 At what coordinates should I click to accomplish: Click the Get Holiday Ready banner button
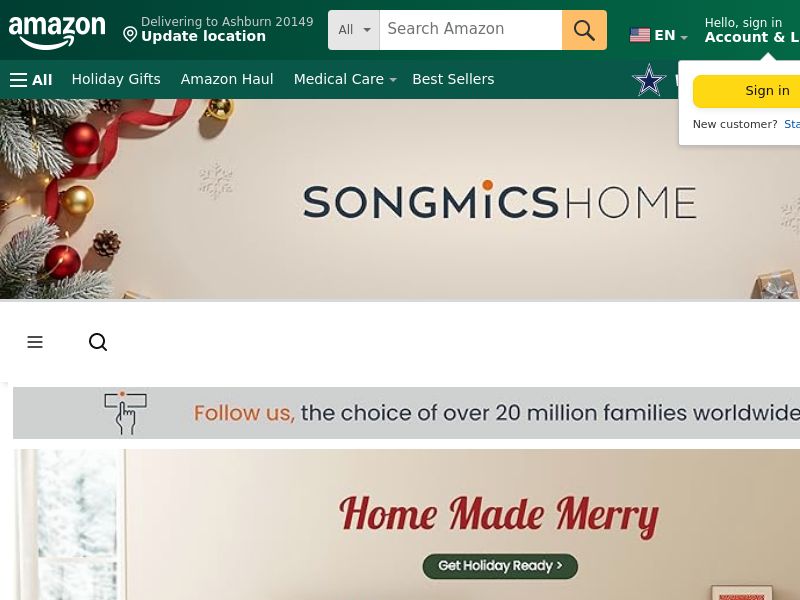tap(500, 565)
